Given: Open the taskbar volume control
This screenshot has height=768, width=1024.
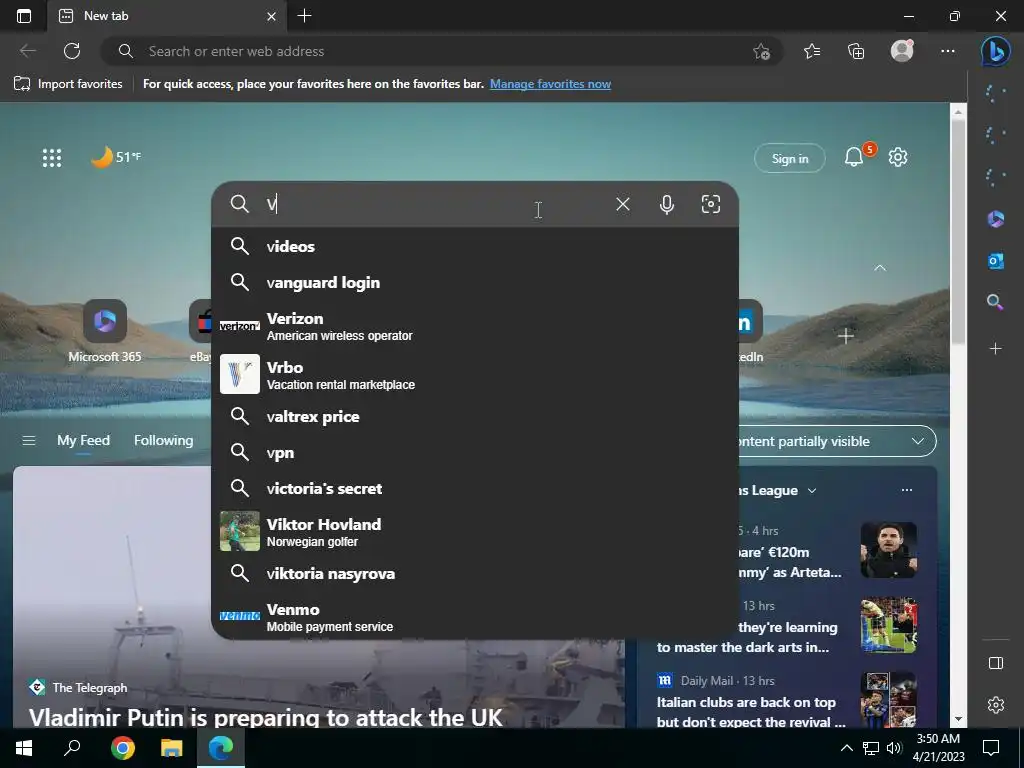Looking at the screenshot, I should (894, 748).
